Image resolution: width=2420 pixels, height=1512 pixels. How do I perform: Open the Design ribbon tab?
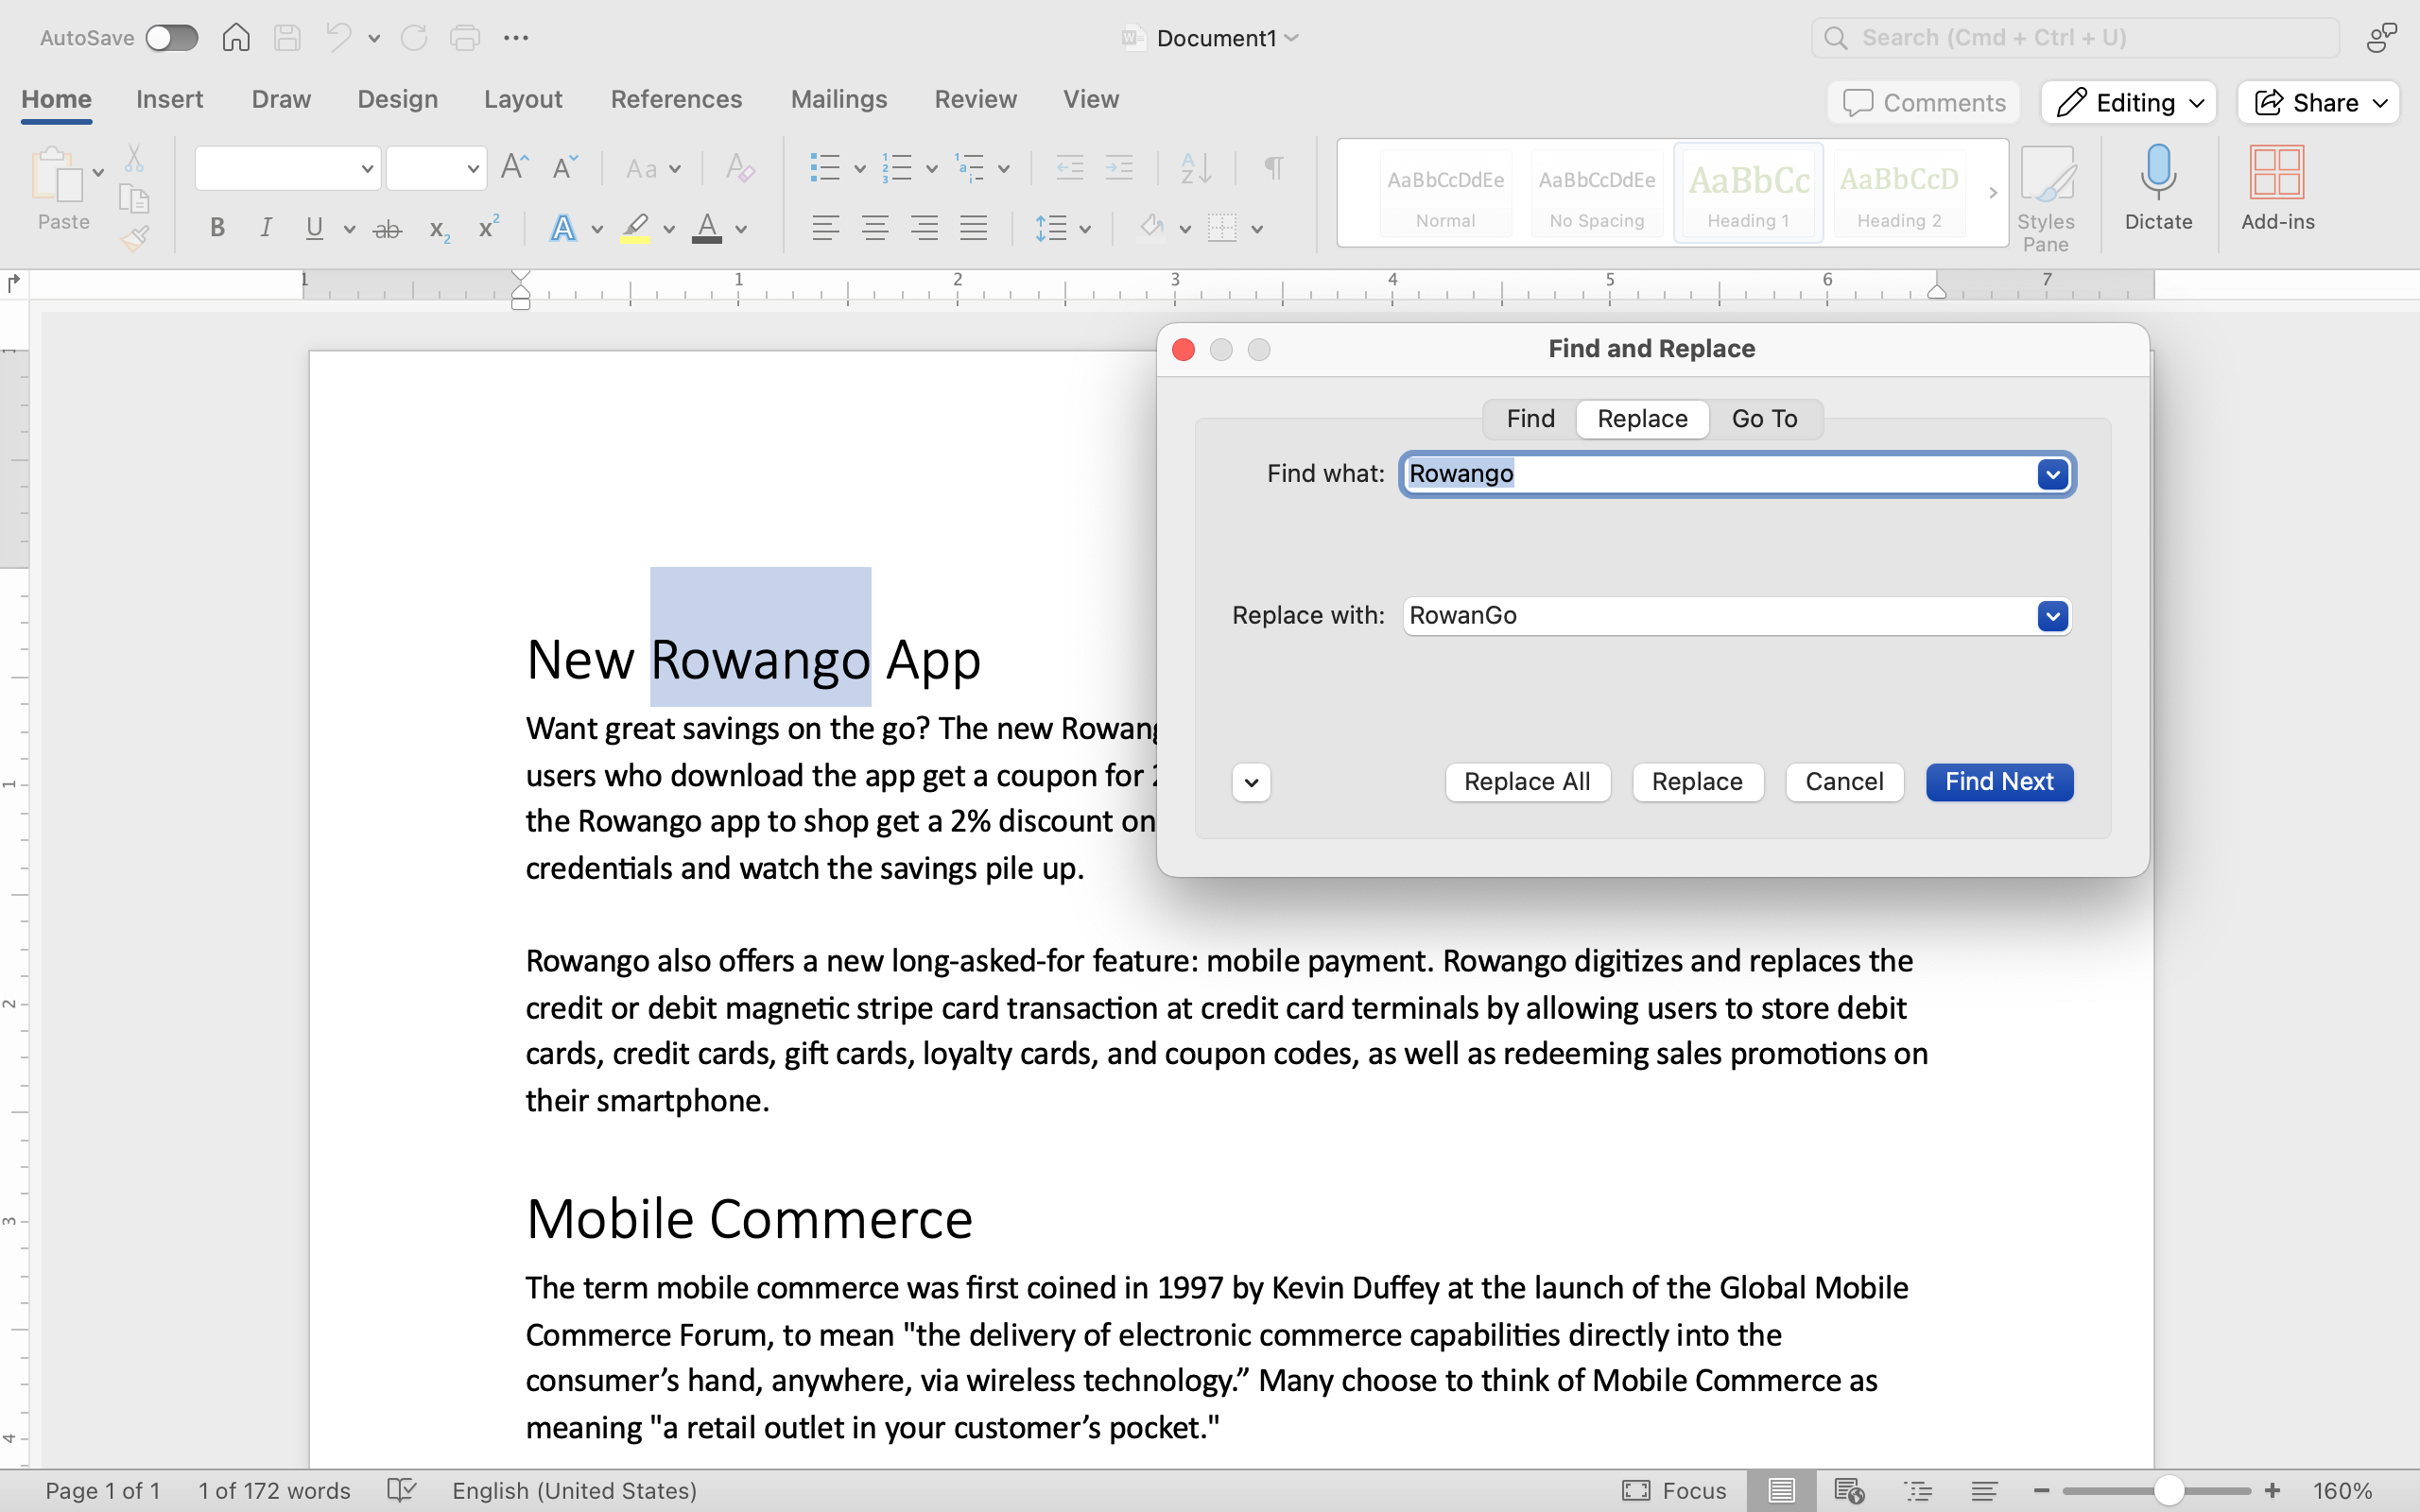397,99
